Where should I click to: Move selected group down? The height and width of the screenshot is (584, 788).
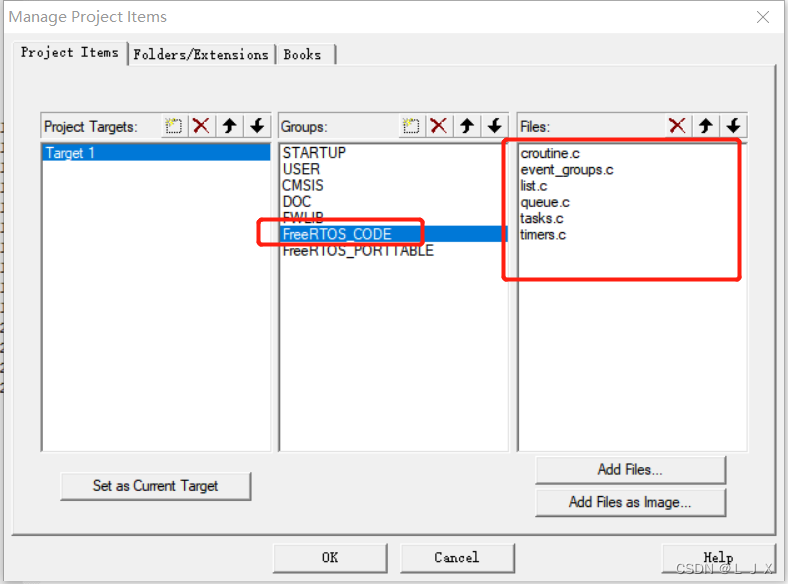[x=495, y=126]
